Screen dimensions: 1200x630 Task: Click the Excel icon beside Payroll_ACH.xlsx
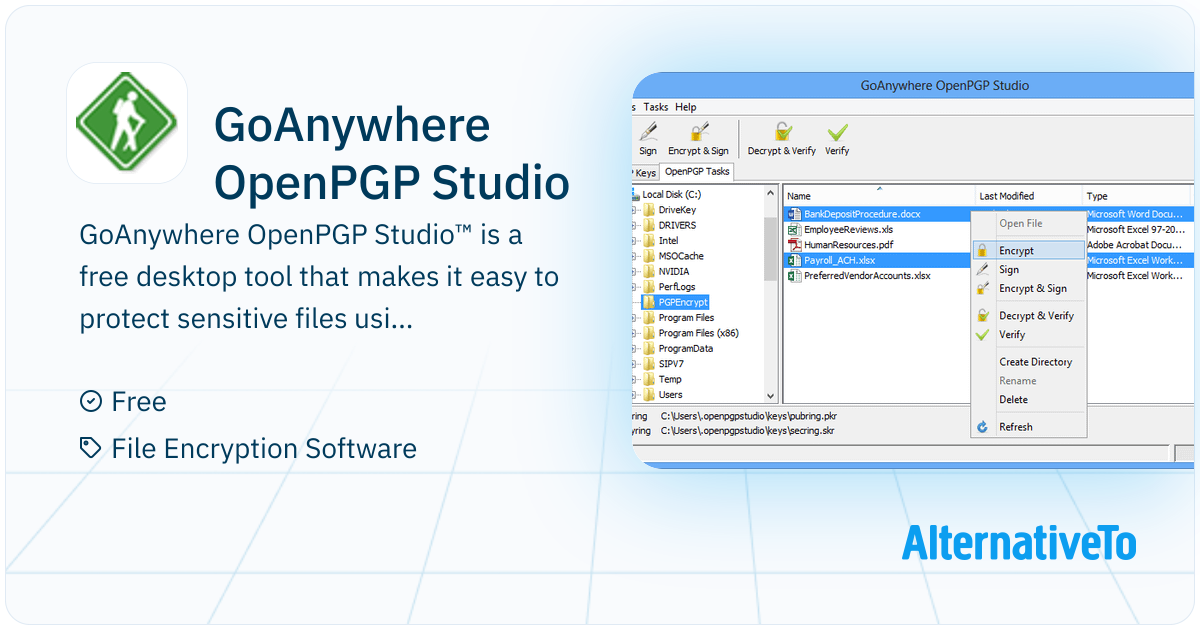click(x=795, y=260)
